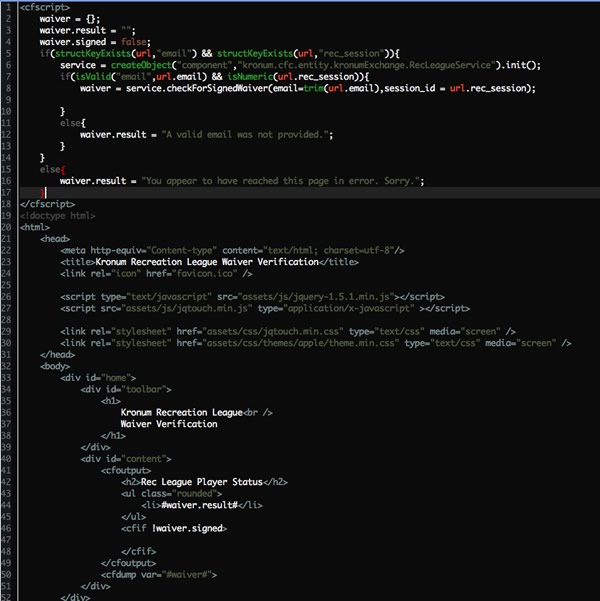
Task: Click 'else{' with red brace on line 15
Action: pyautogui.click(x=53, y=169)
